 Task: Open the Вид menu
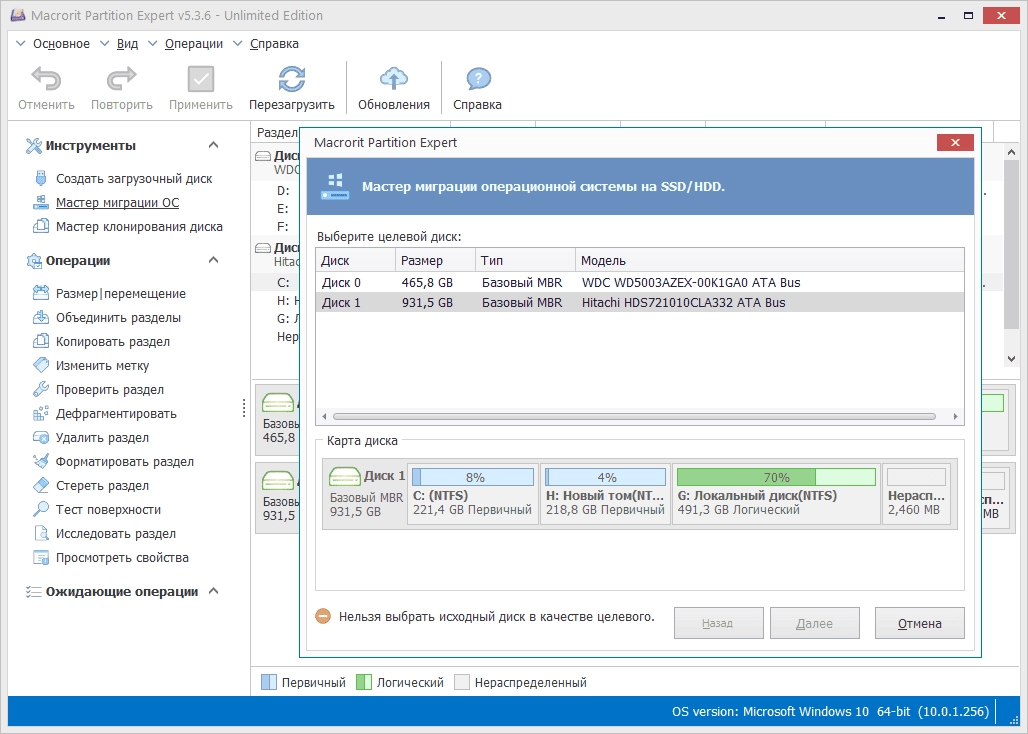pyautogui.click(x=127, y=44)
